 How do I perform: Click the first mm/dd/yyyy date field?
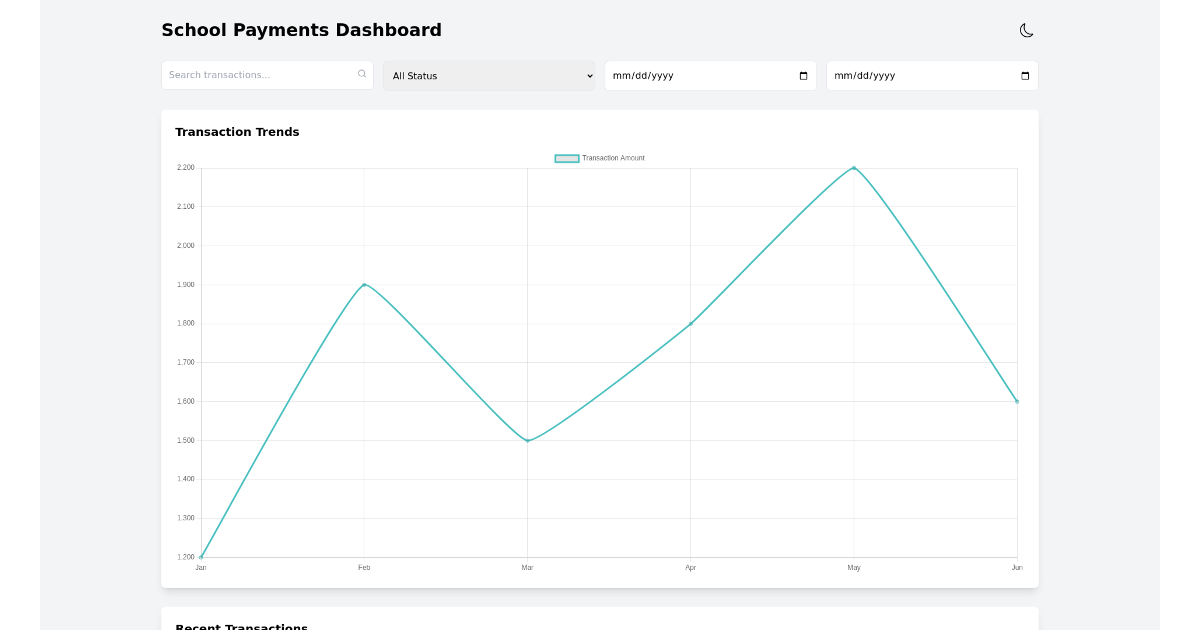(x=700, y=75)
